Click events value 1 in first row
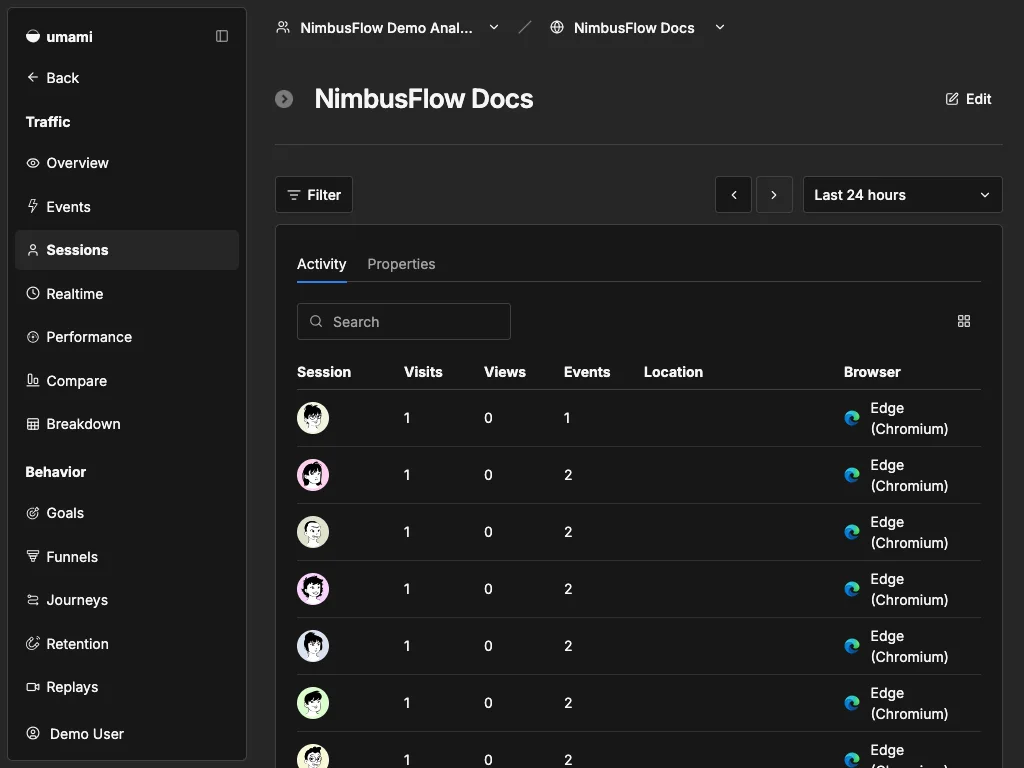The width and height of the screenshot is (1024, 768). [567, 418]
